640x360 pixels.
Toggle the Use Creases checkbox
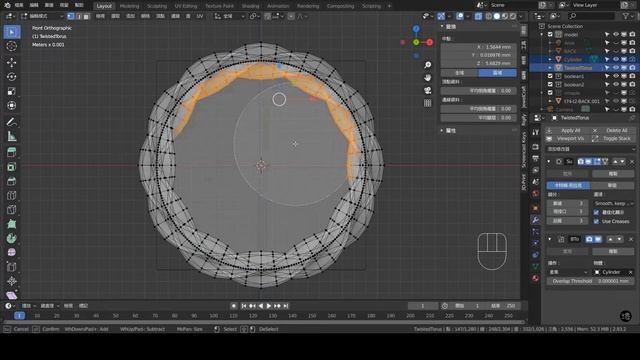[596, 221]
